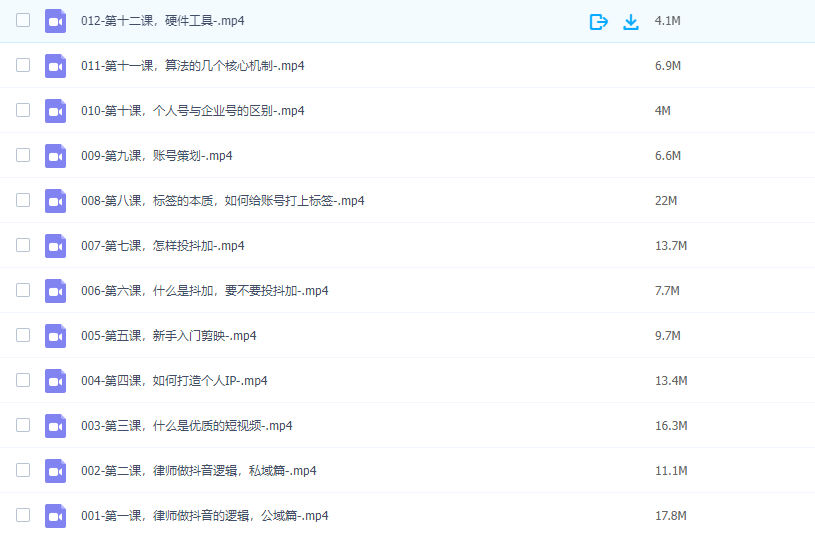Open 004-第四课，如何打造个人IP-.mp4

coord(174,381)
